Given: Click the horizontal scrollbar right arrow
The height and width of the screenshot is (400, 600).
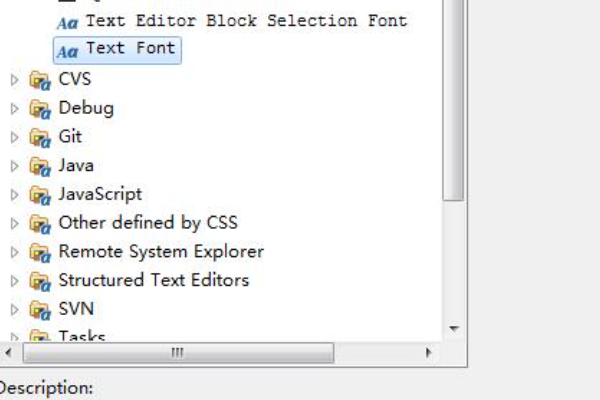Looking at the screenshot, I should coord(428,353).
